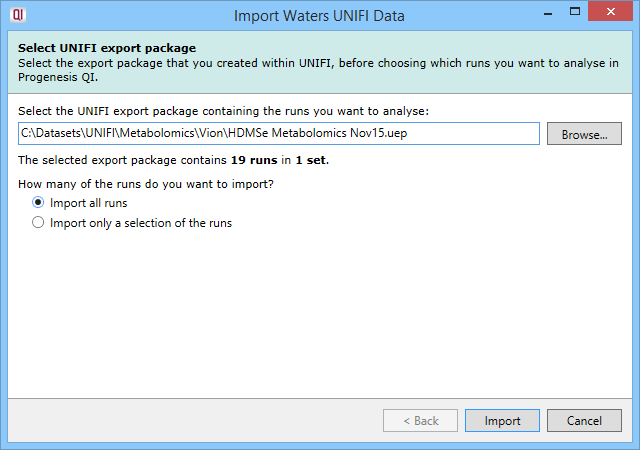
Task: Maximize the import dialog window
Action: tap(575, 11)
